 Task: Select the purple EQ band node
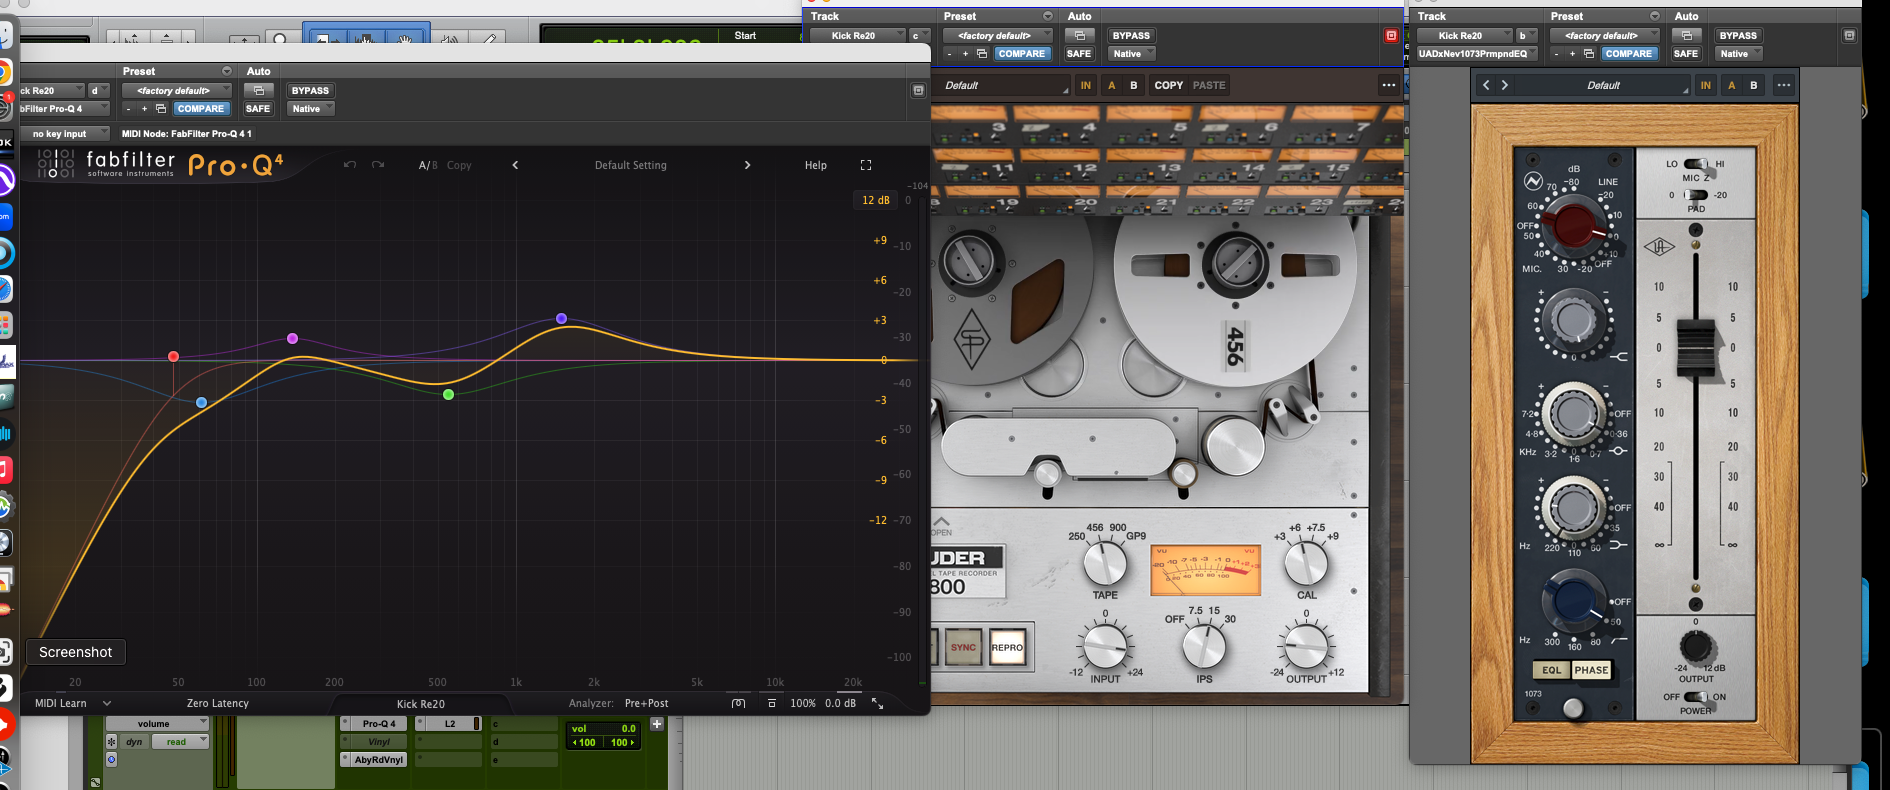[292, 339]
